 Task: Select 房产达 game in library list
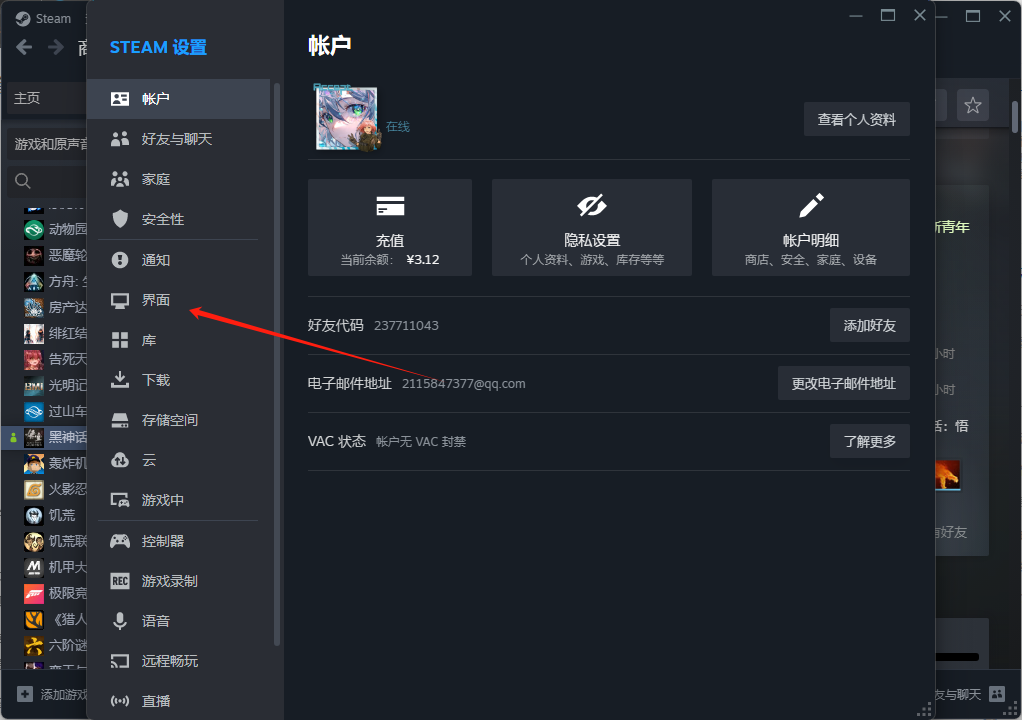[55, 307]
